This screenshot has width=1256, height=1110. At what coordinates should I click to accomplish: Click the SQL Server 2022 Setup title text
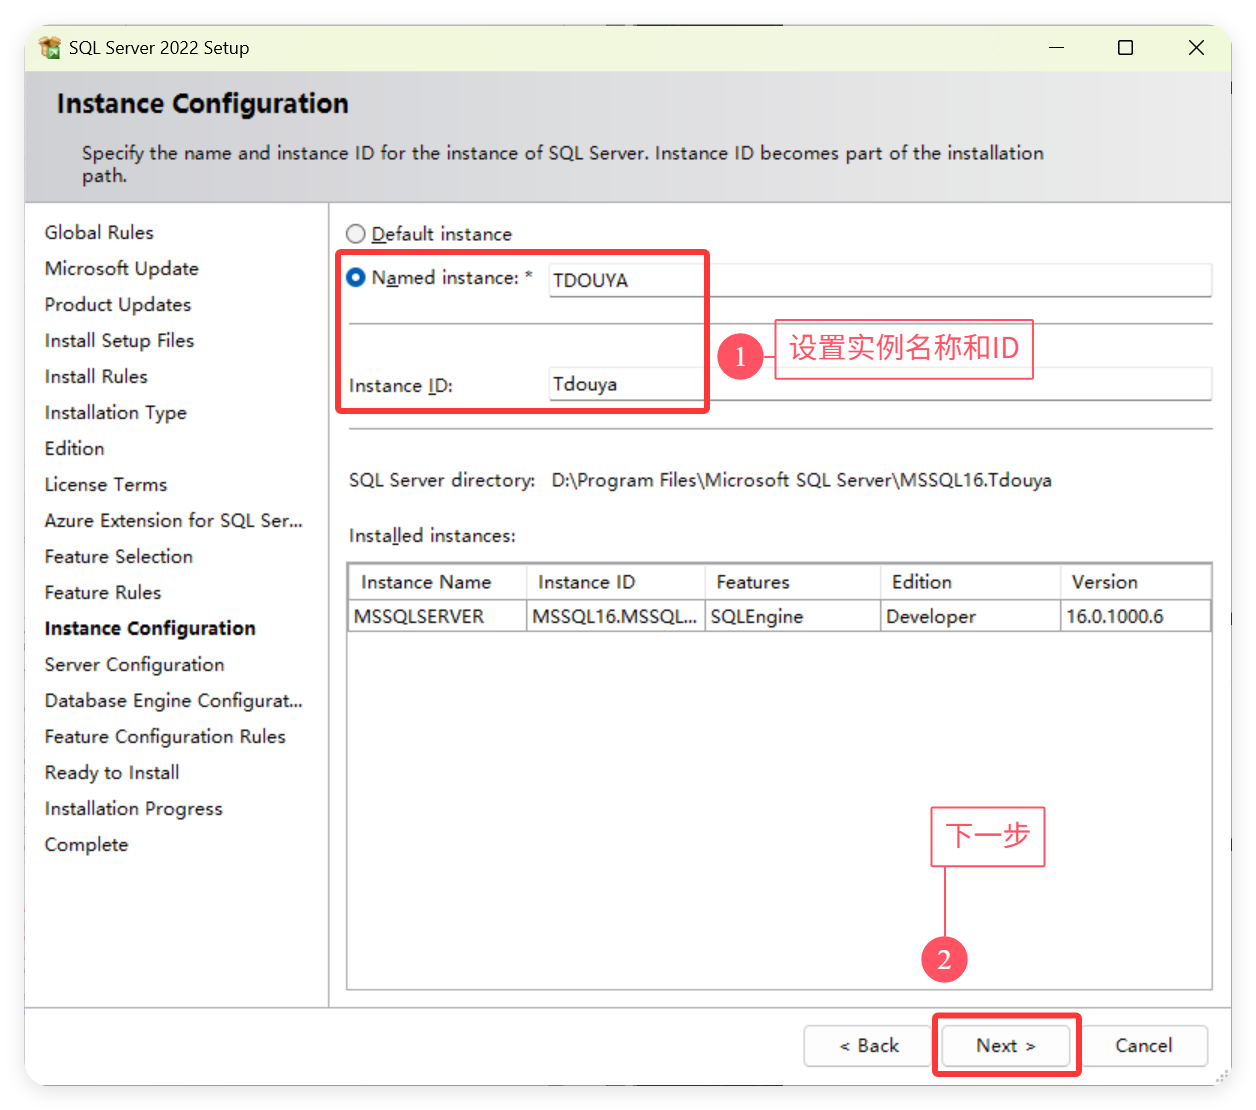(x=159, y=47)
